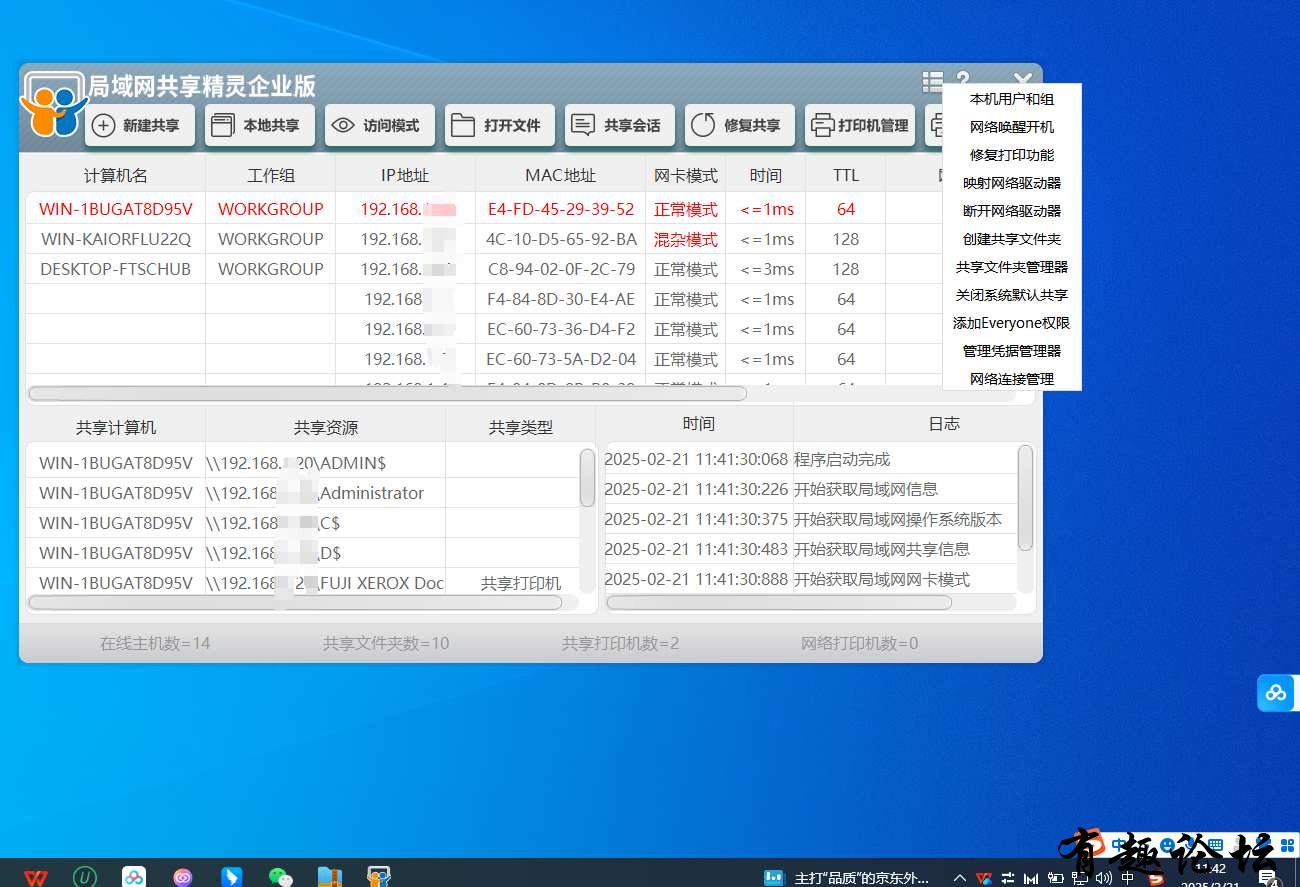Open WPS Office from the taskbar
1300x887 pixels.
point(36,877)
